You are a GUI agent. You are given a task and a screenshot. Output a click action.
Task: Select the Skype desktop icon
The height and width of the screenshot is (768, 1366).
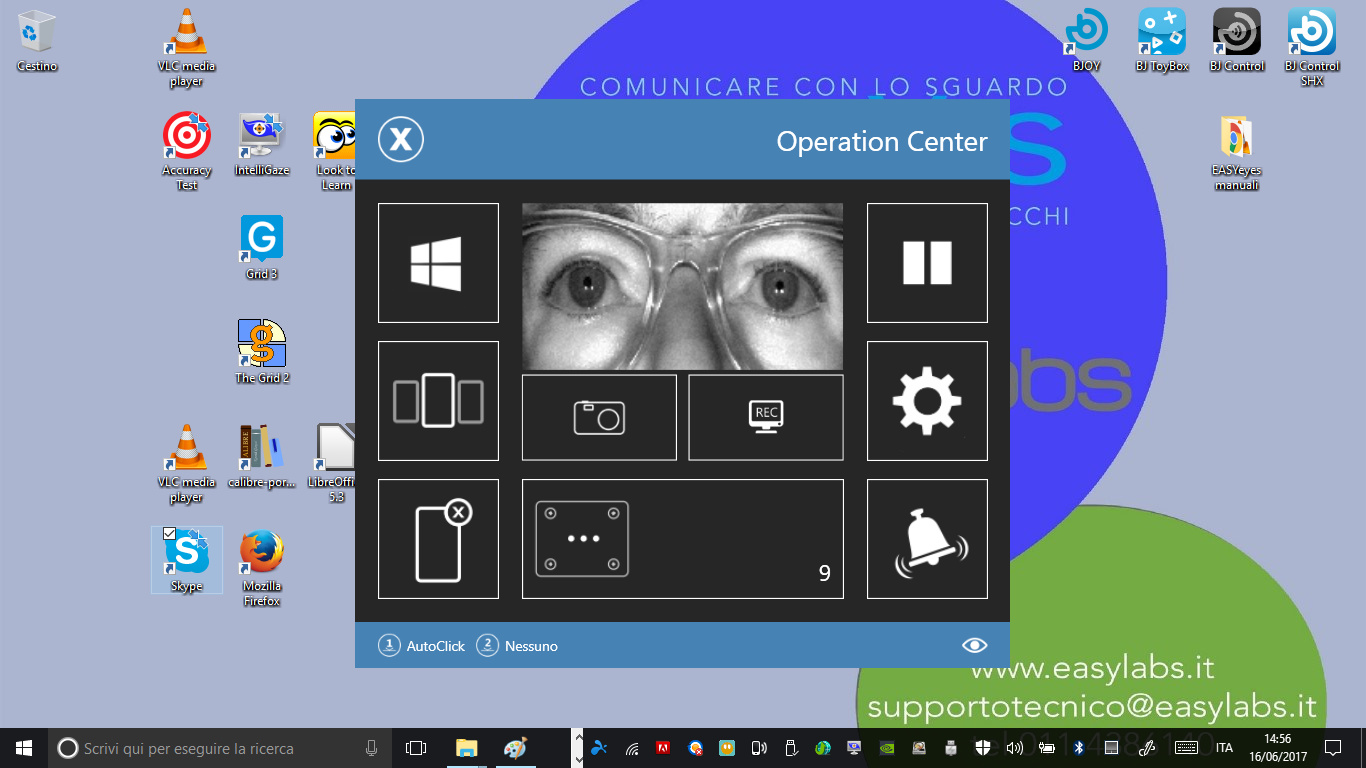pos(187,560)
